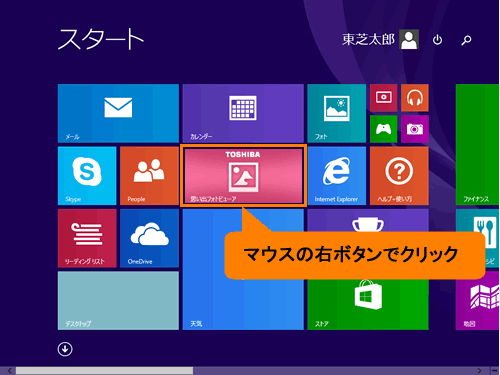The height and width of the screenshot is (375, 500).
Task: Click the power options icon
Action: coord(437,40)
